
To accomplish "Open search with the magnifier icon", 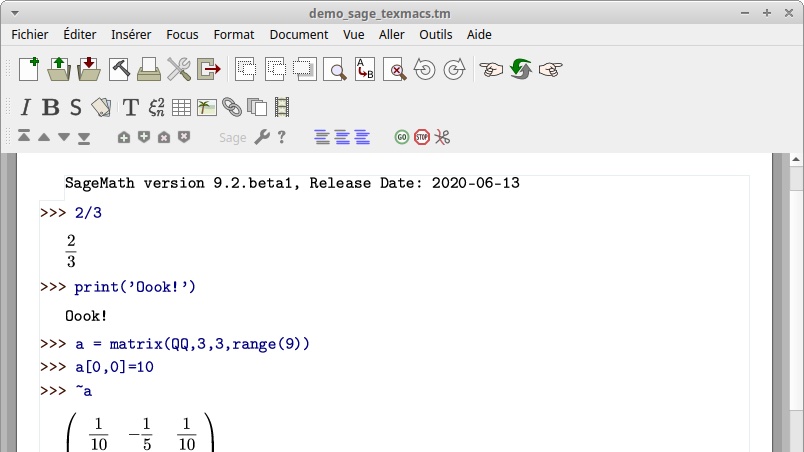I will [335, 69].
